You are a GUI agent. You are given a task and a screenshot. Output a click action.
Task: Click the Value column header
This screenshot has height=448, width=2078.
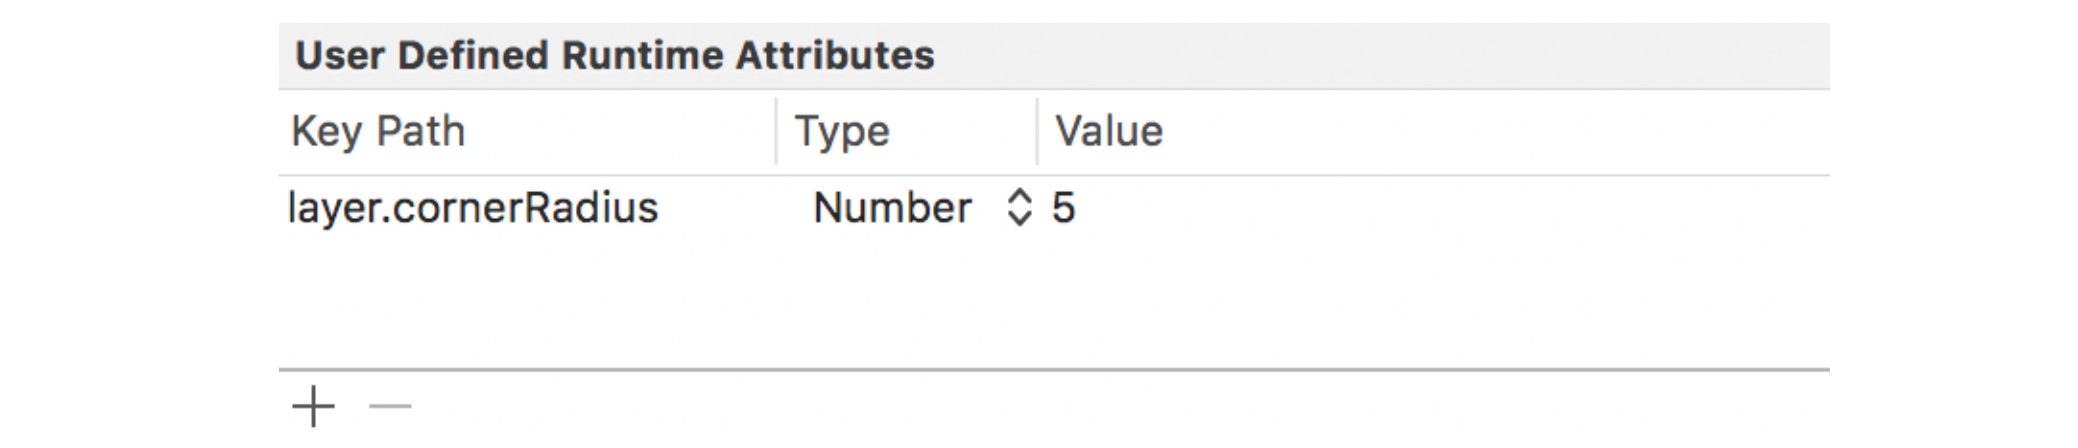(1109, 131)
